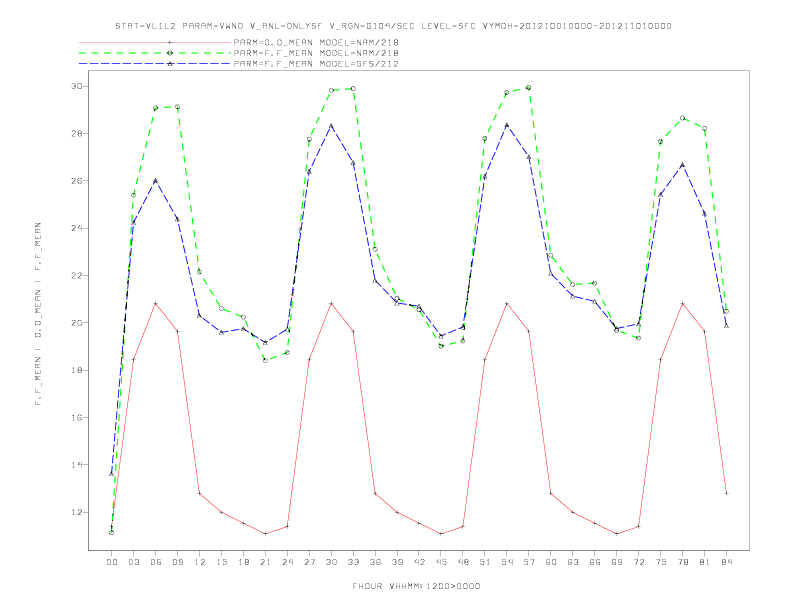The image size is (792, 612).
Task: Select legend entry PARM=F.F_MEAN MODEL=GFS/212
Action: (316, 64)
